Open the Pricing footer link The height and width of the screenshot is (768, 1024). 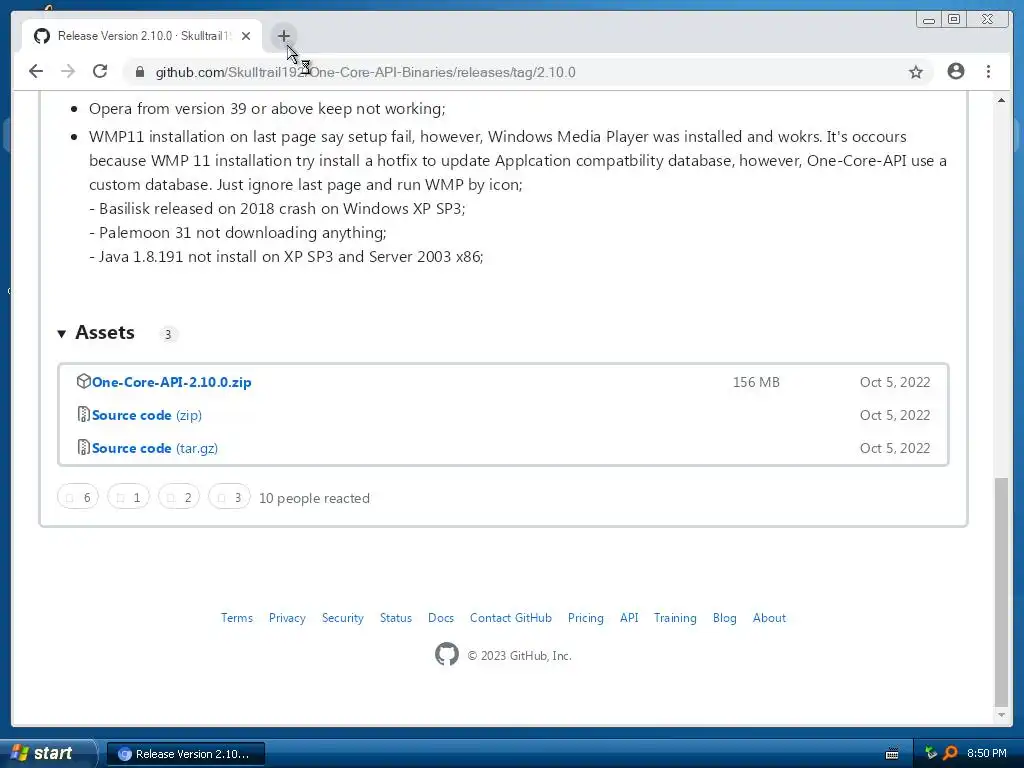585,618
